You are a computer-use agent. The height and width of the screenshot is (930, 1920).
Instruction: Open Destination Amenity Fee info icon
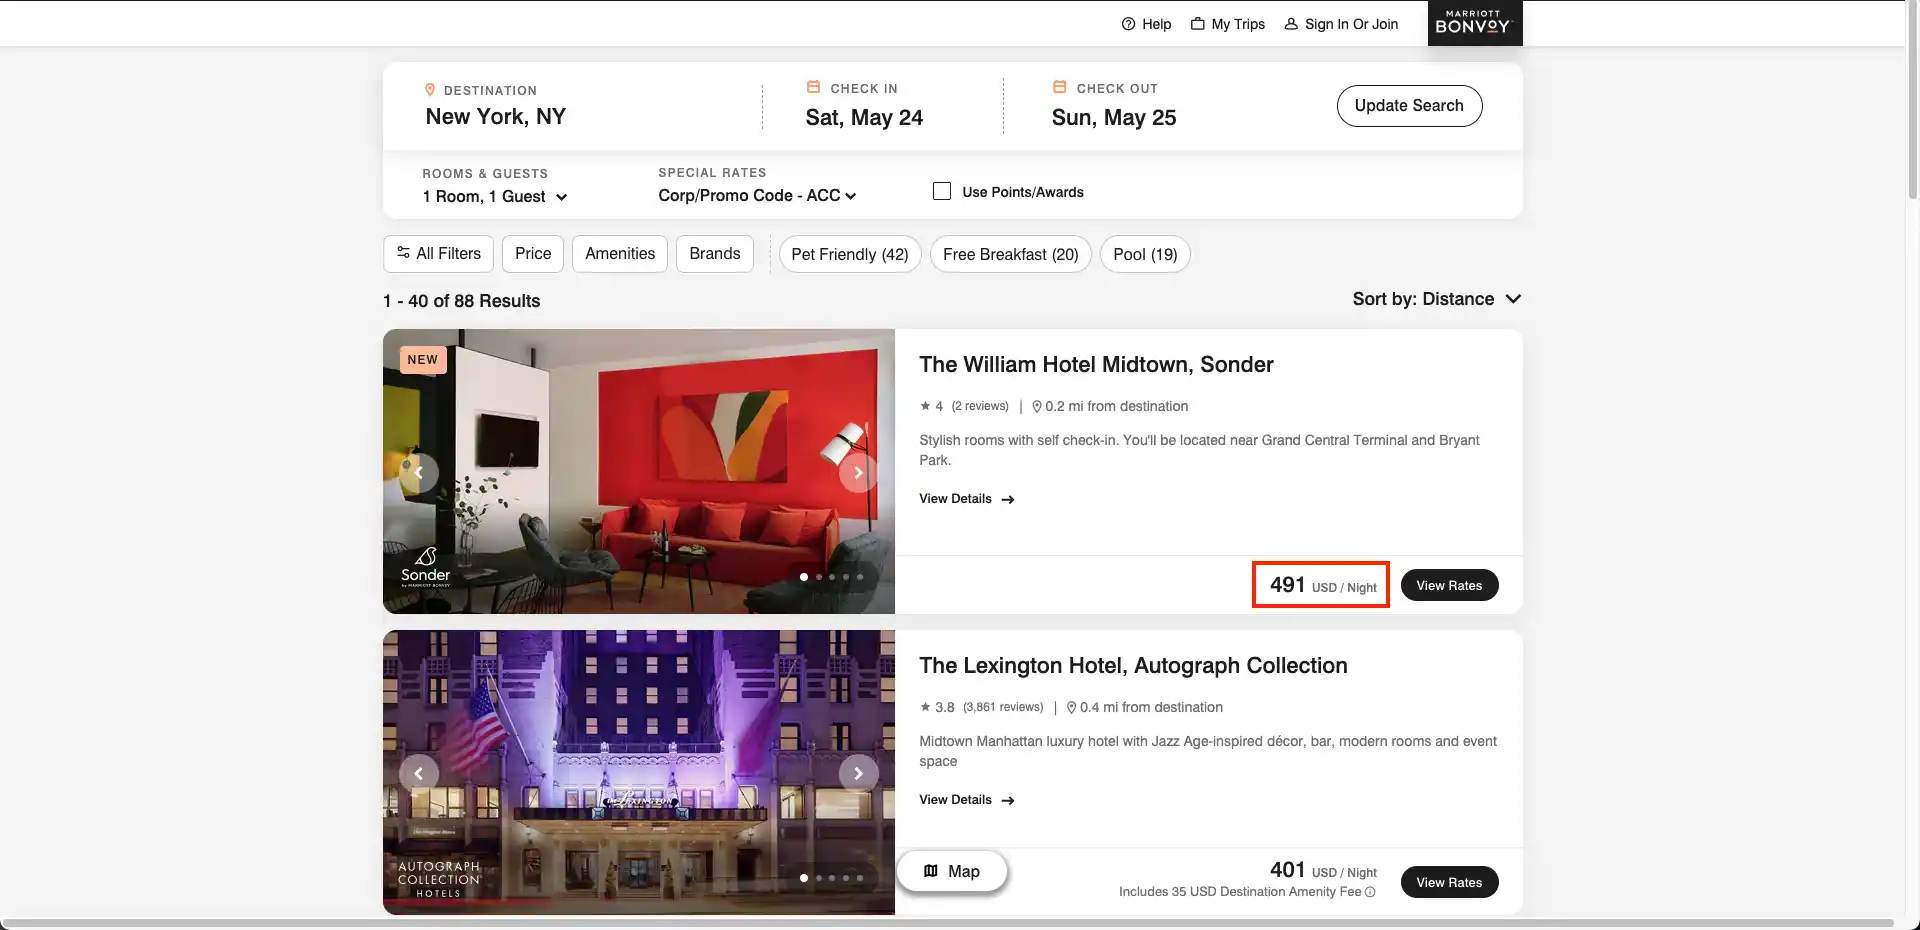coord(1370,892)
